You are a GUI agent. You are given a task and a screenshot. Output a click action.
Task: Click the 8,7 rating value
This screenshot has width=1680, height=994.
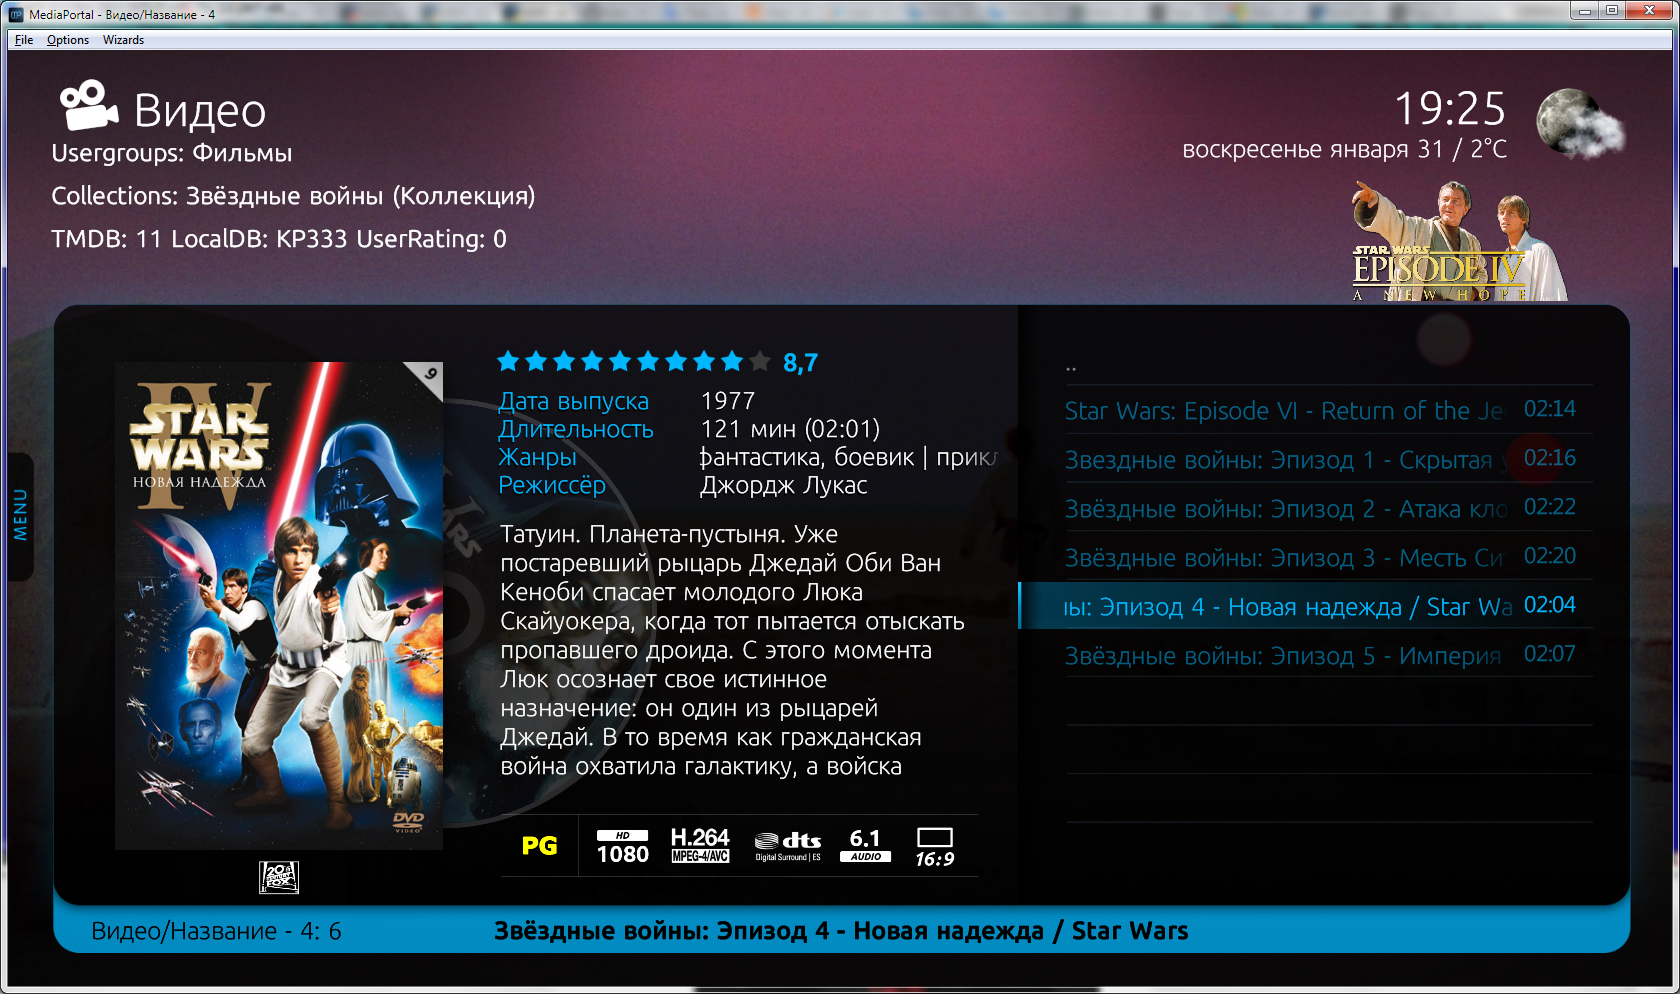[800, 362]
